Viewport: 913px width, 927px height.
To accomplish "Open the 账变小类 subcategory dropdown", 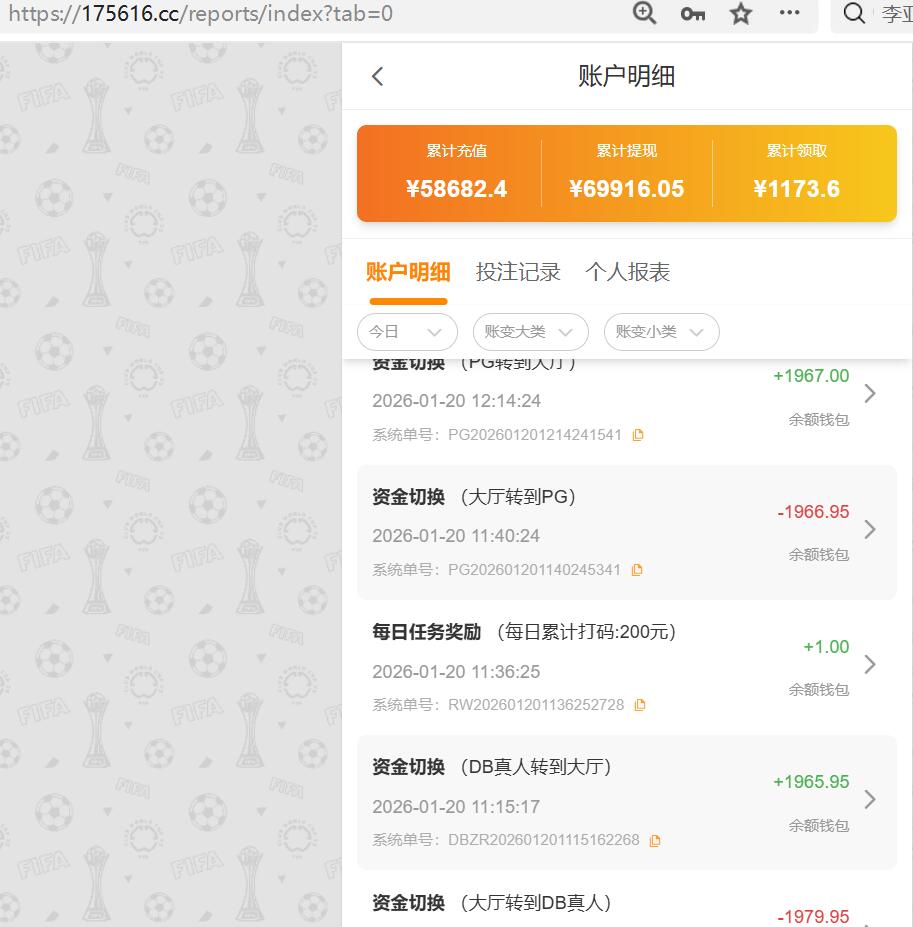I will 661,332.
